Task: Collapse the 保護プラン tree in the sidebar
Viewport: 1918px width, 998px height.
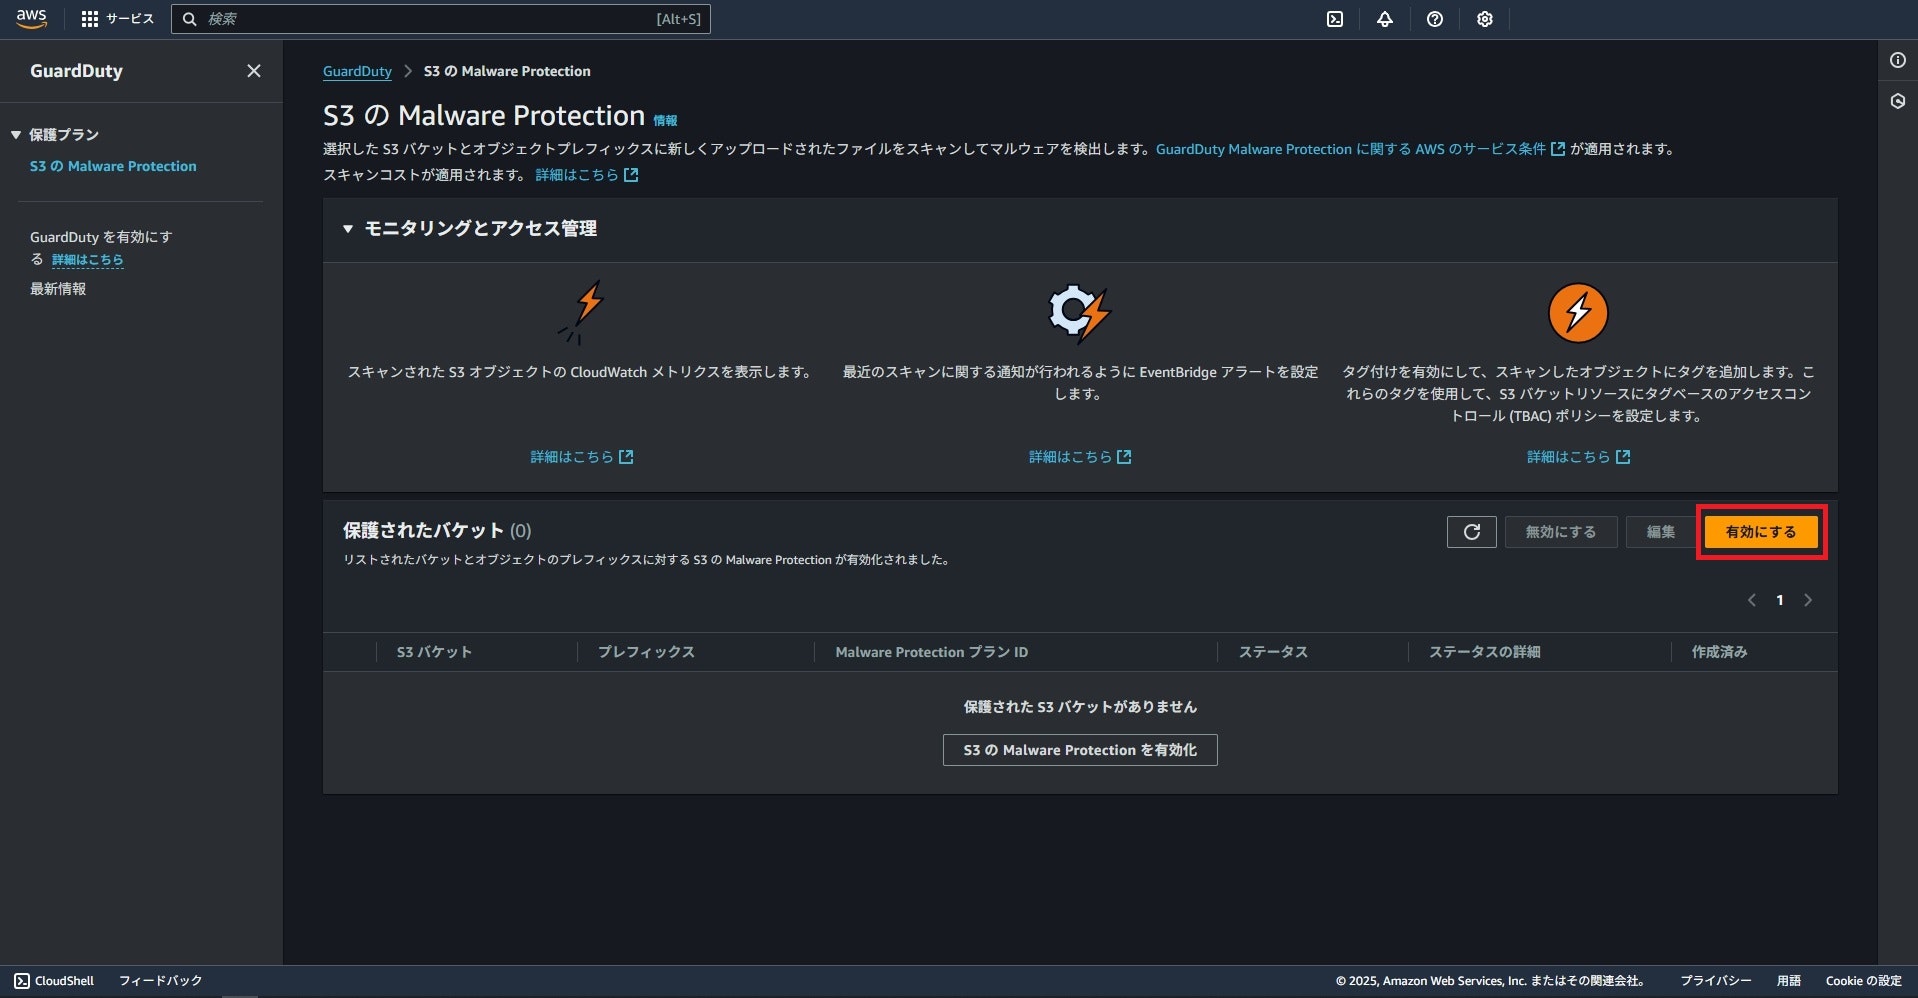Action: click(15, 134)
